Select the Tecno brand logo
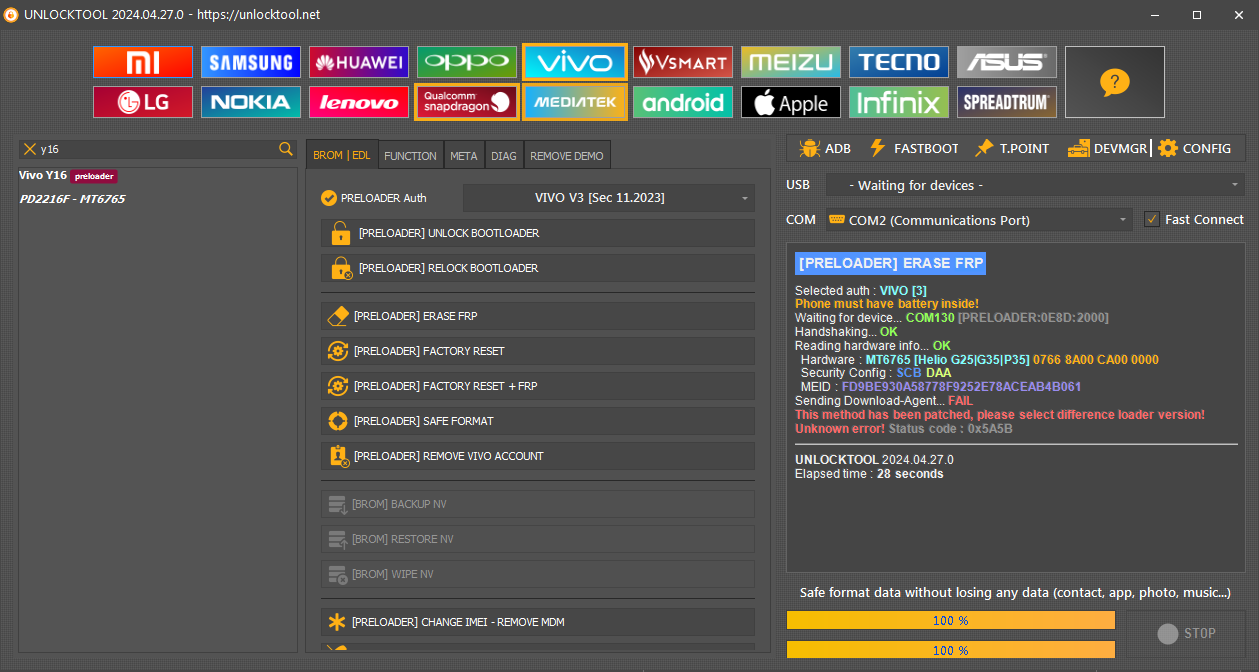This screenshot has width=1259, height=672. (899, 62)
